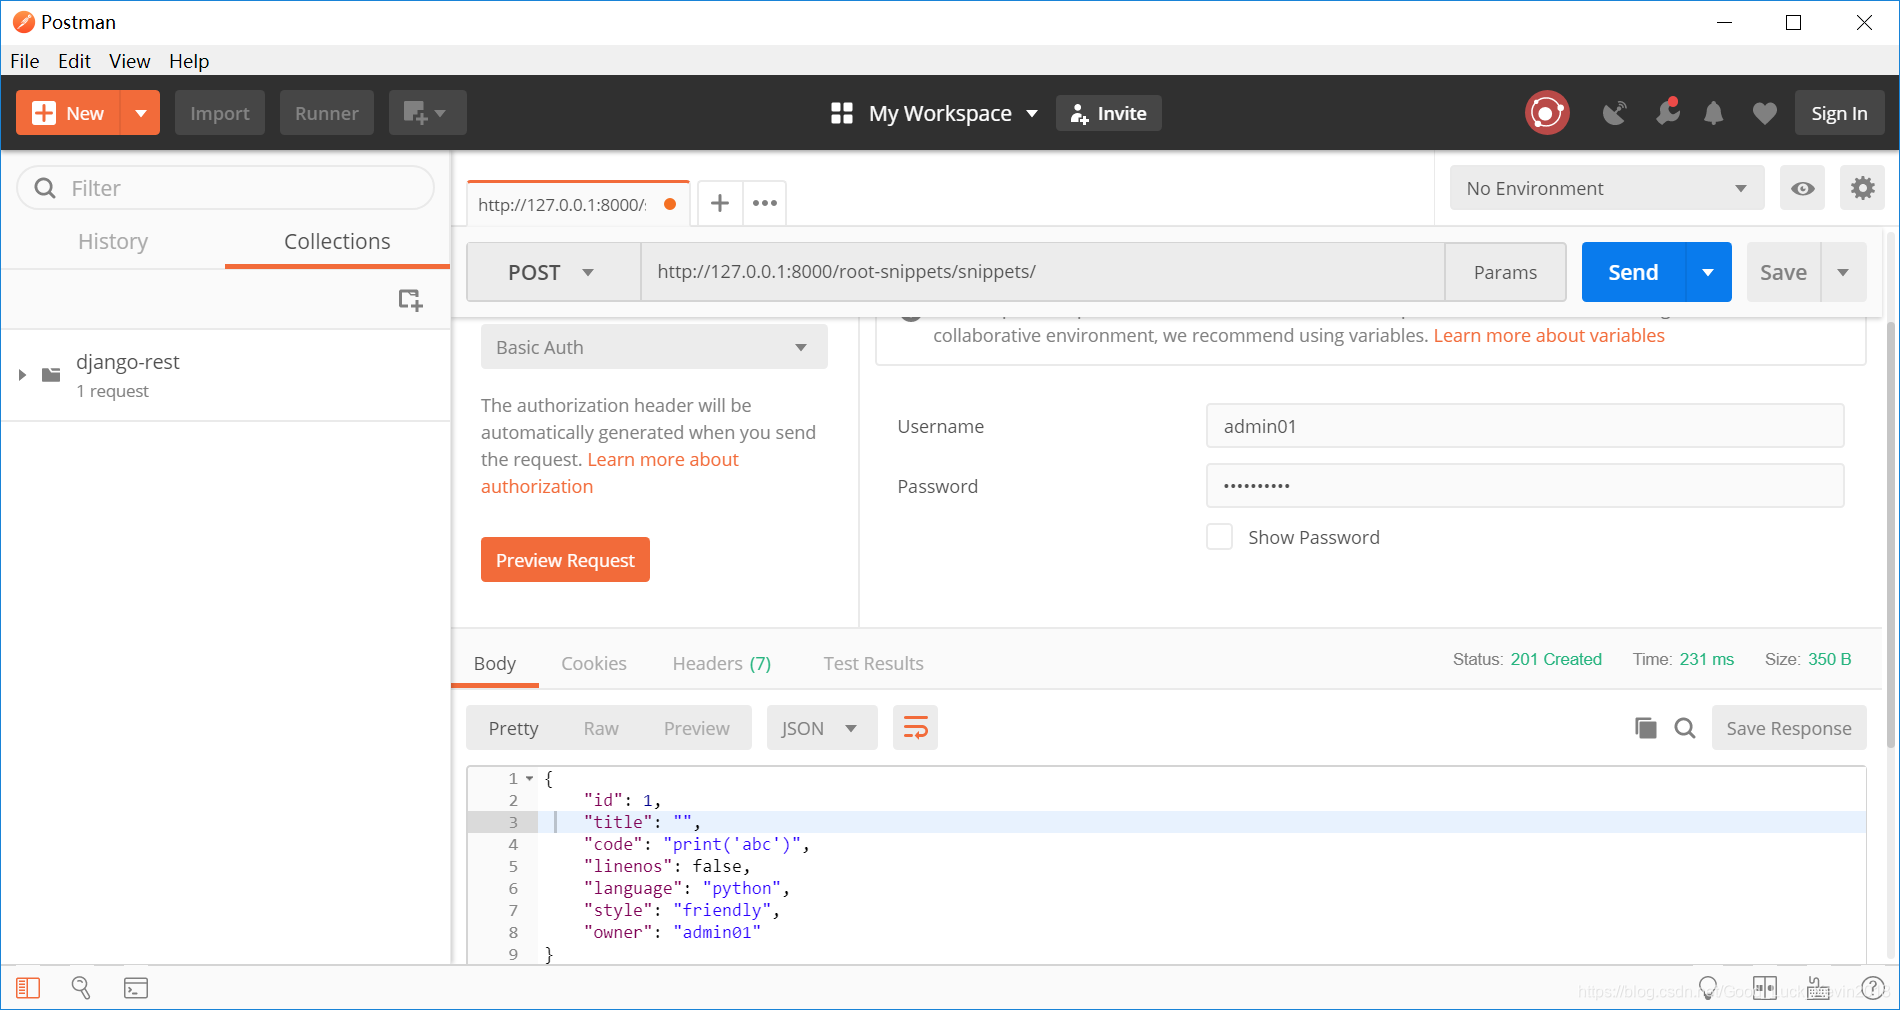
Task: Open the Send options dropdown arrow
Action: pos(1708,272)
